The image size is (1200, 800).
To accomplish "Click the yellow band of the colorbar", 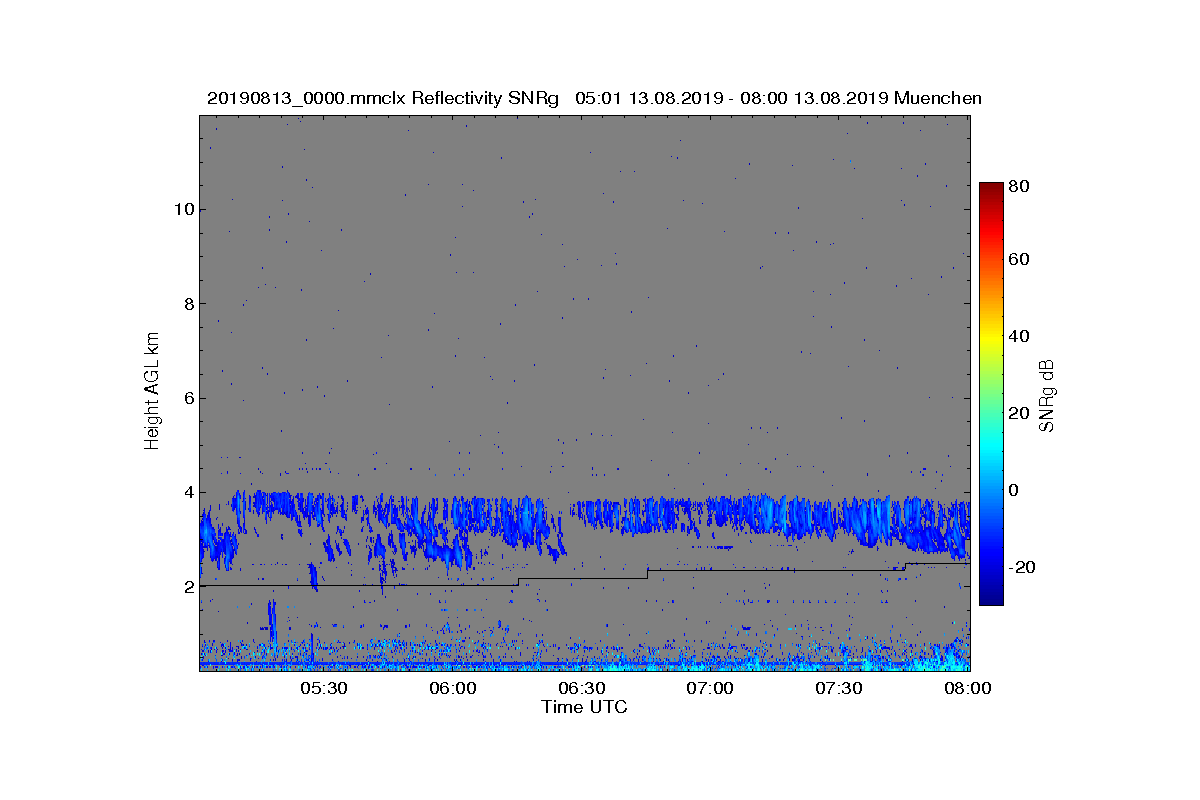I will point(991,343).
